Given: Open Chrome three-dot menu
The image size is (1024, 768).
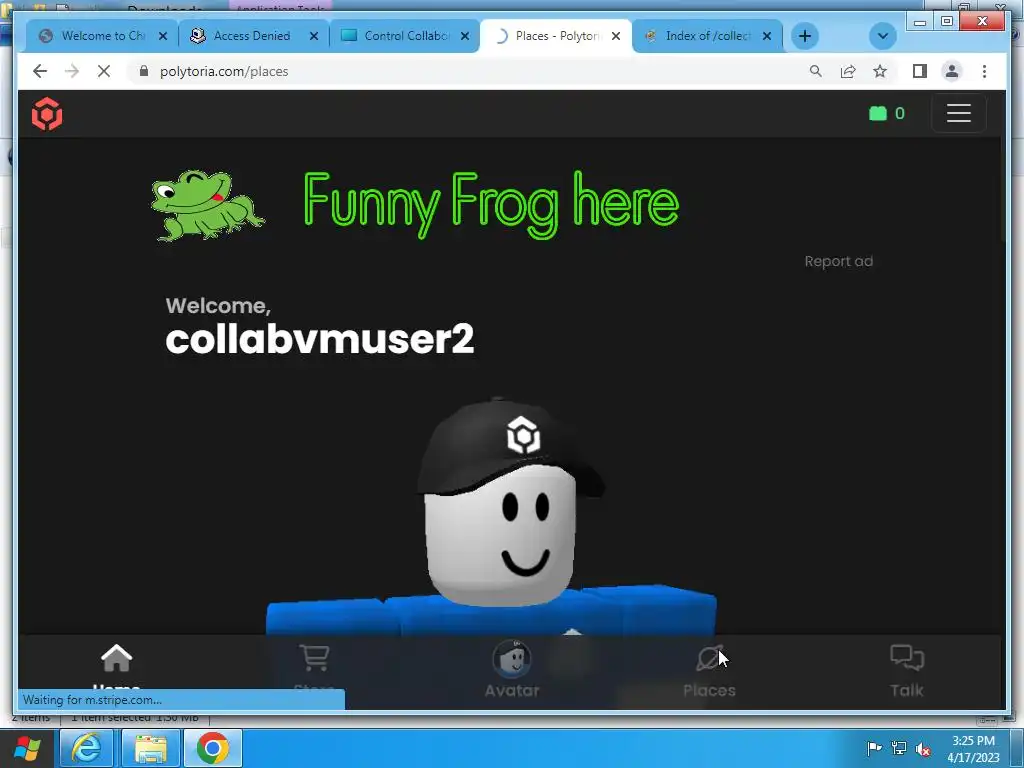Looking at the screenshot, I should (984, 71).
